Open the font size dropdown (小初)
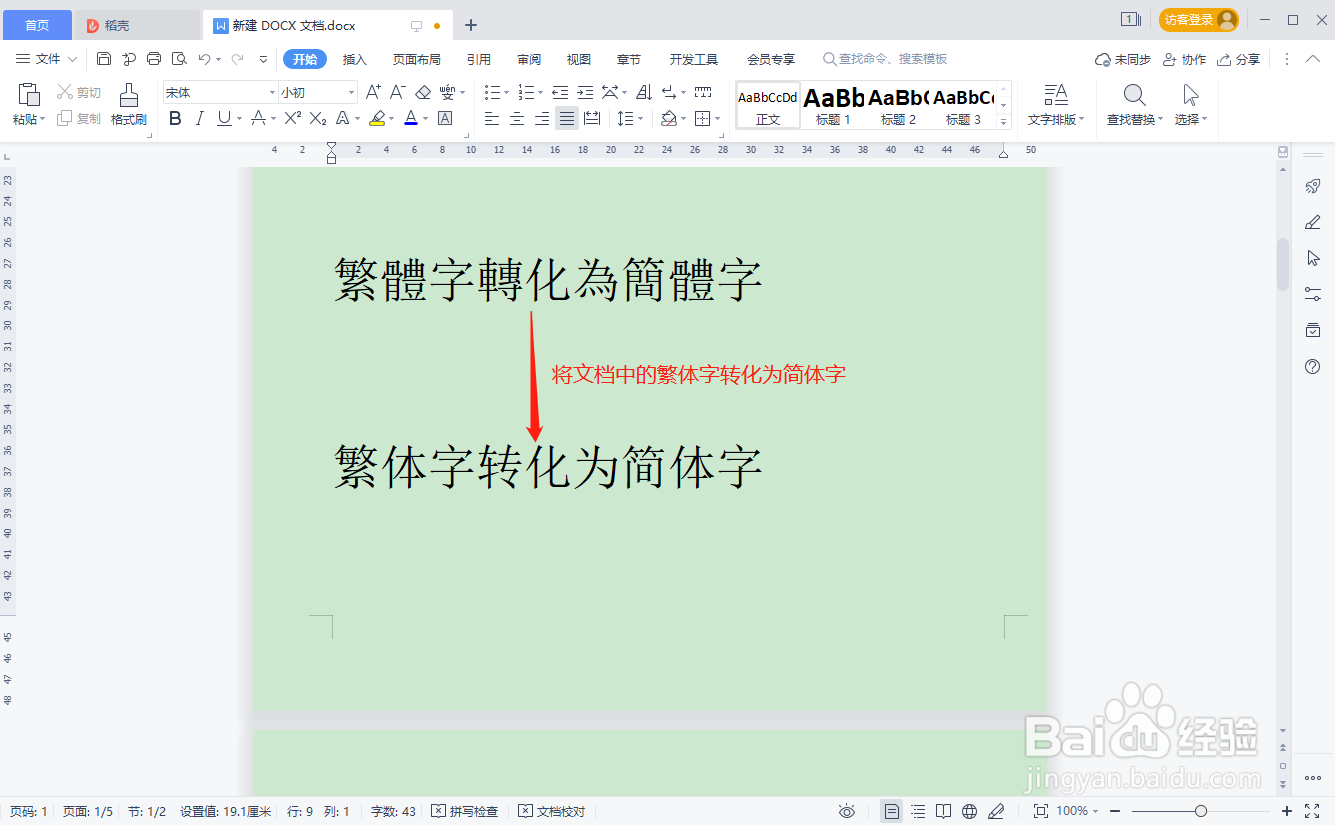Viewport: 1335px width, 825px height. [x=351, y=92]
